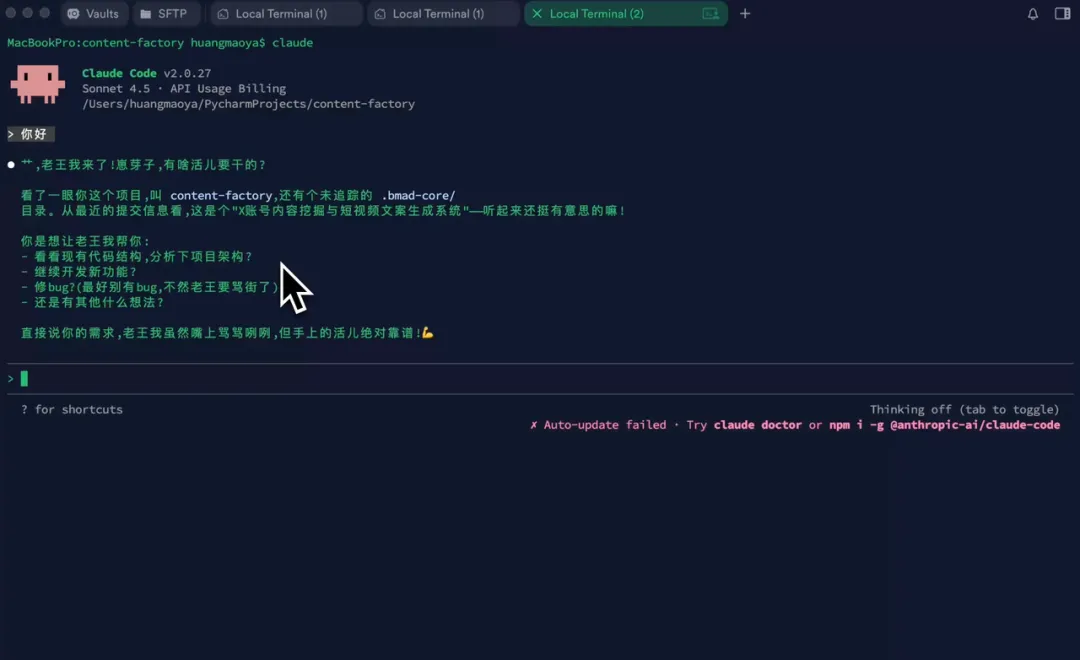Click the /Users/huangmaoya/PycharmProjects/content-factory path

pos(248,104)
